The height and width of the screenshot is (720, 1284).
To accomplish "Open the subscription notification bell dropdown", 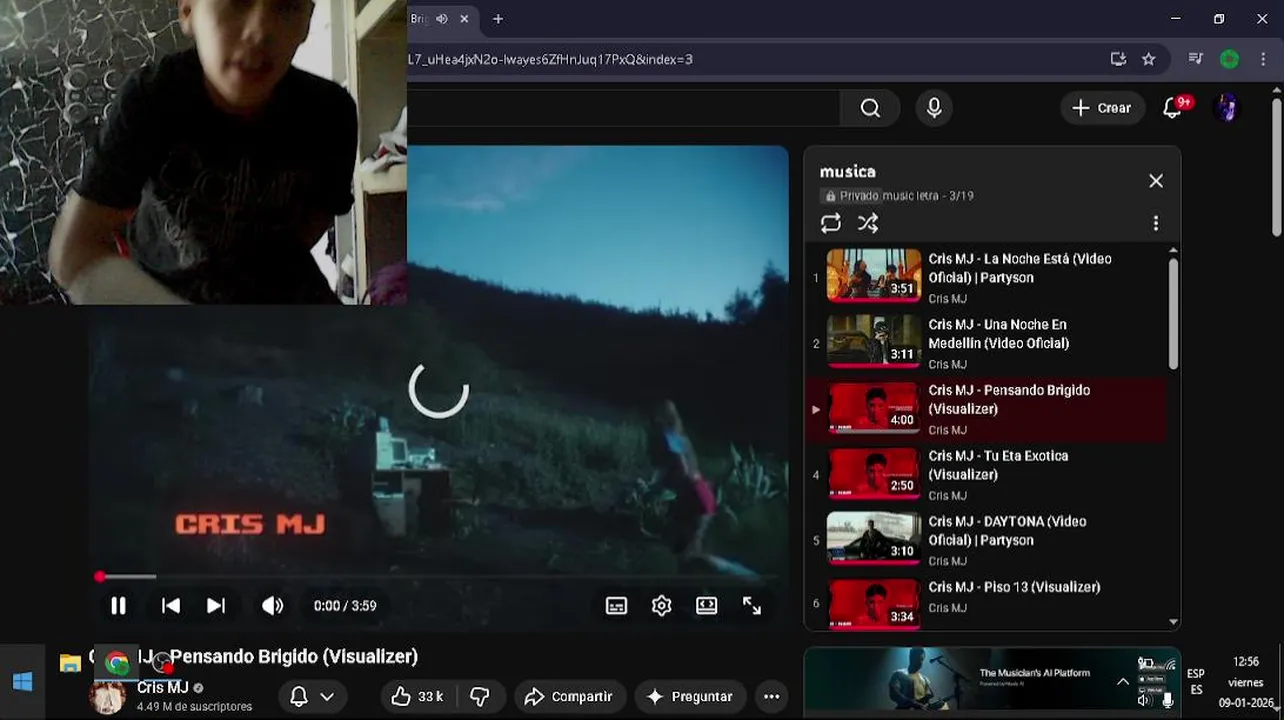I will point(312,697).
